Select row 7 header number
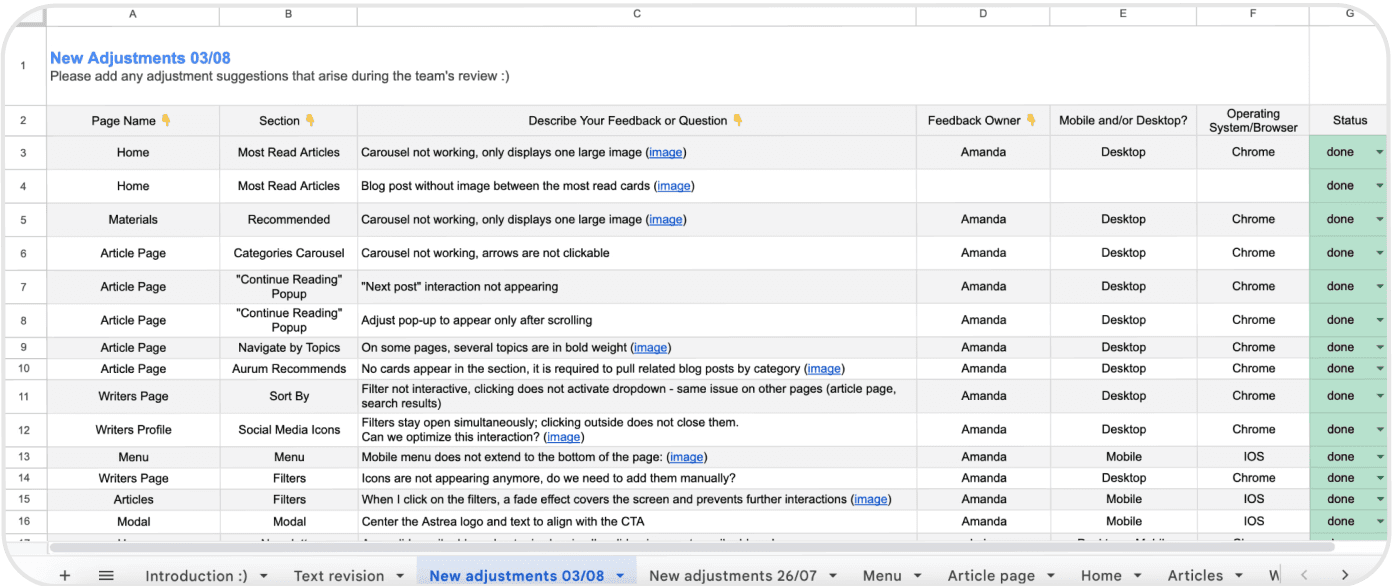The image size is (1392, 586). 23,287
